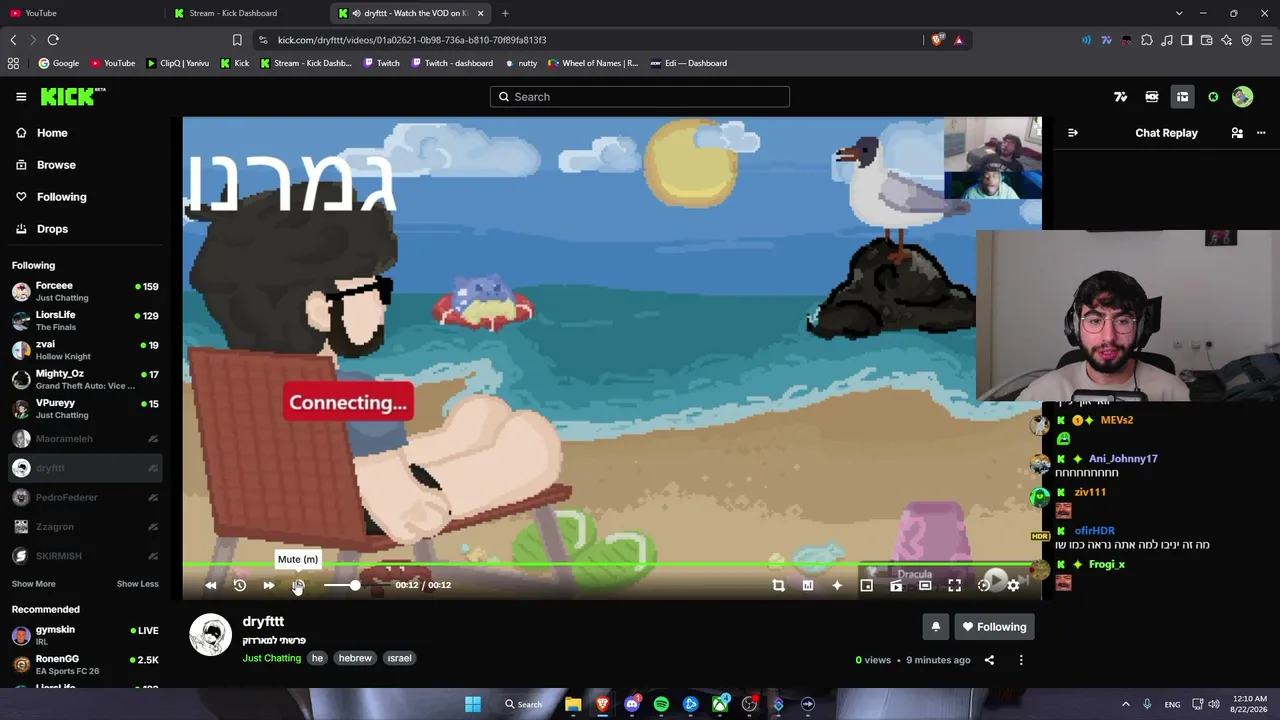
Task: Open a new browser tab
Action: [x=505, y=13]
